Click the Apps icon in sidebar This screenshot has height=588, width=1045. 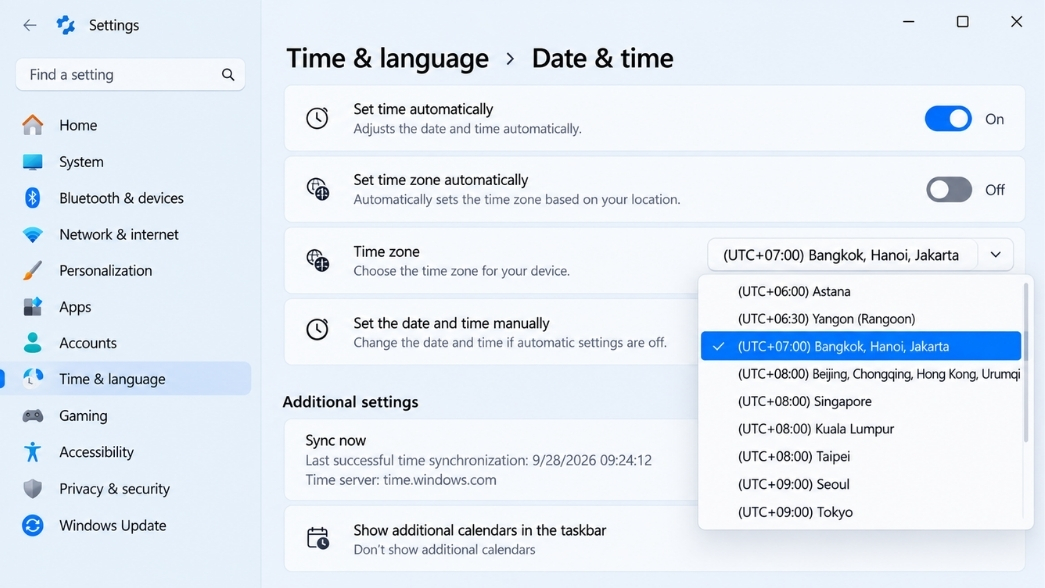(32, 307)
